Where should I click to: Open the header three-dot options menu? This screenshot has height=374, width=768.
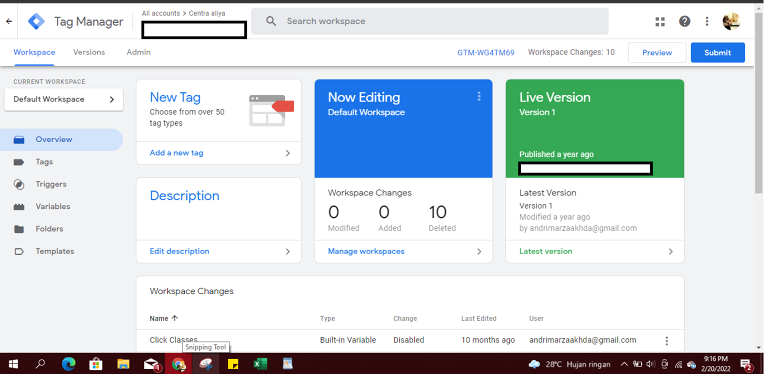pos(707,22)
